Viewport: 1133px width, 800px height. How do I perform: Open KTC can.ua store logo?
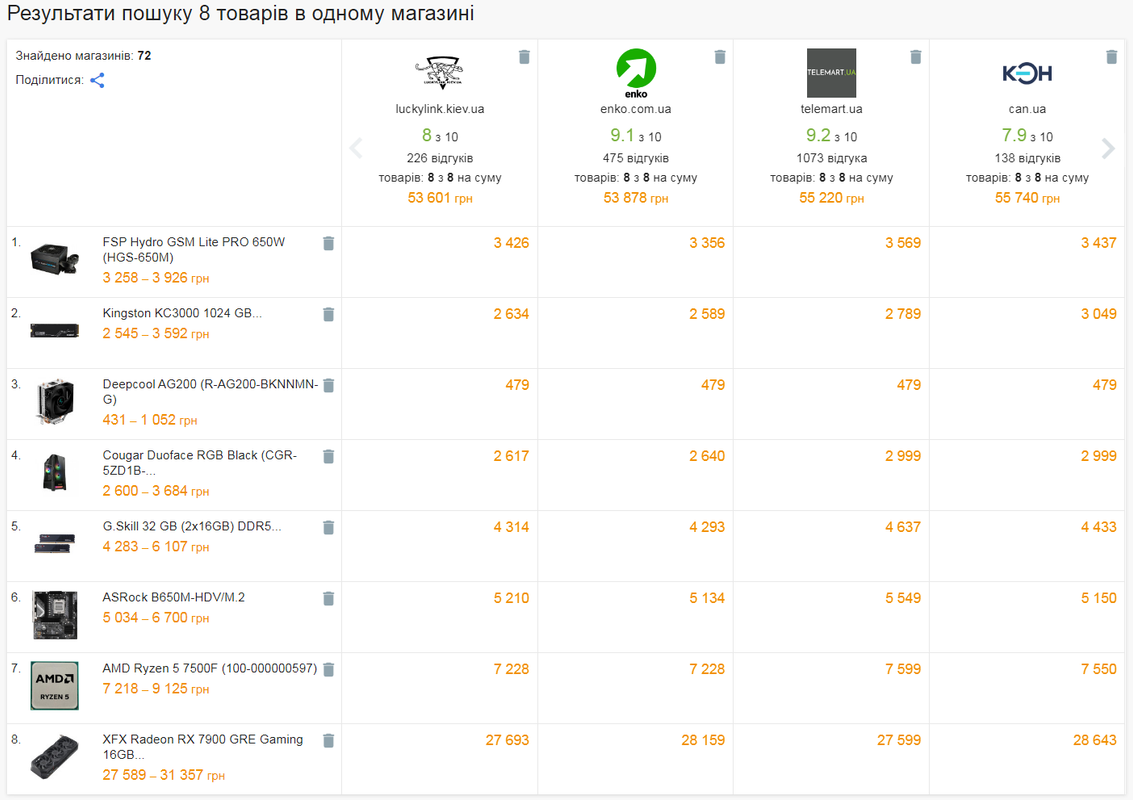(x=1027, y=73)
